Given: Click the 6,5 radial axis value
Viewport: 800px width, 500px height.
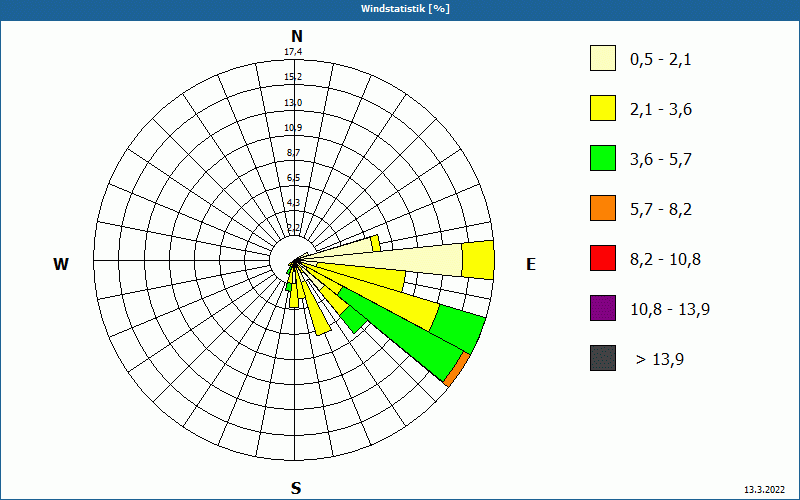Looking at the screenshot, I should pos(293,178).
